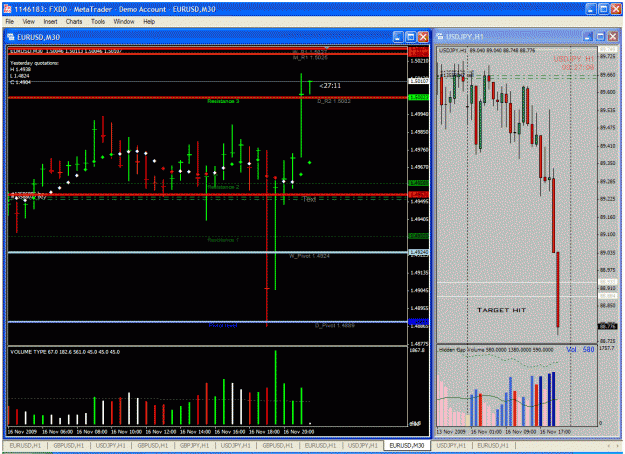
Task: Click the USDJPY,H1 chart window icon
Action: tap(440, 37)
